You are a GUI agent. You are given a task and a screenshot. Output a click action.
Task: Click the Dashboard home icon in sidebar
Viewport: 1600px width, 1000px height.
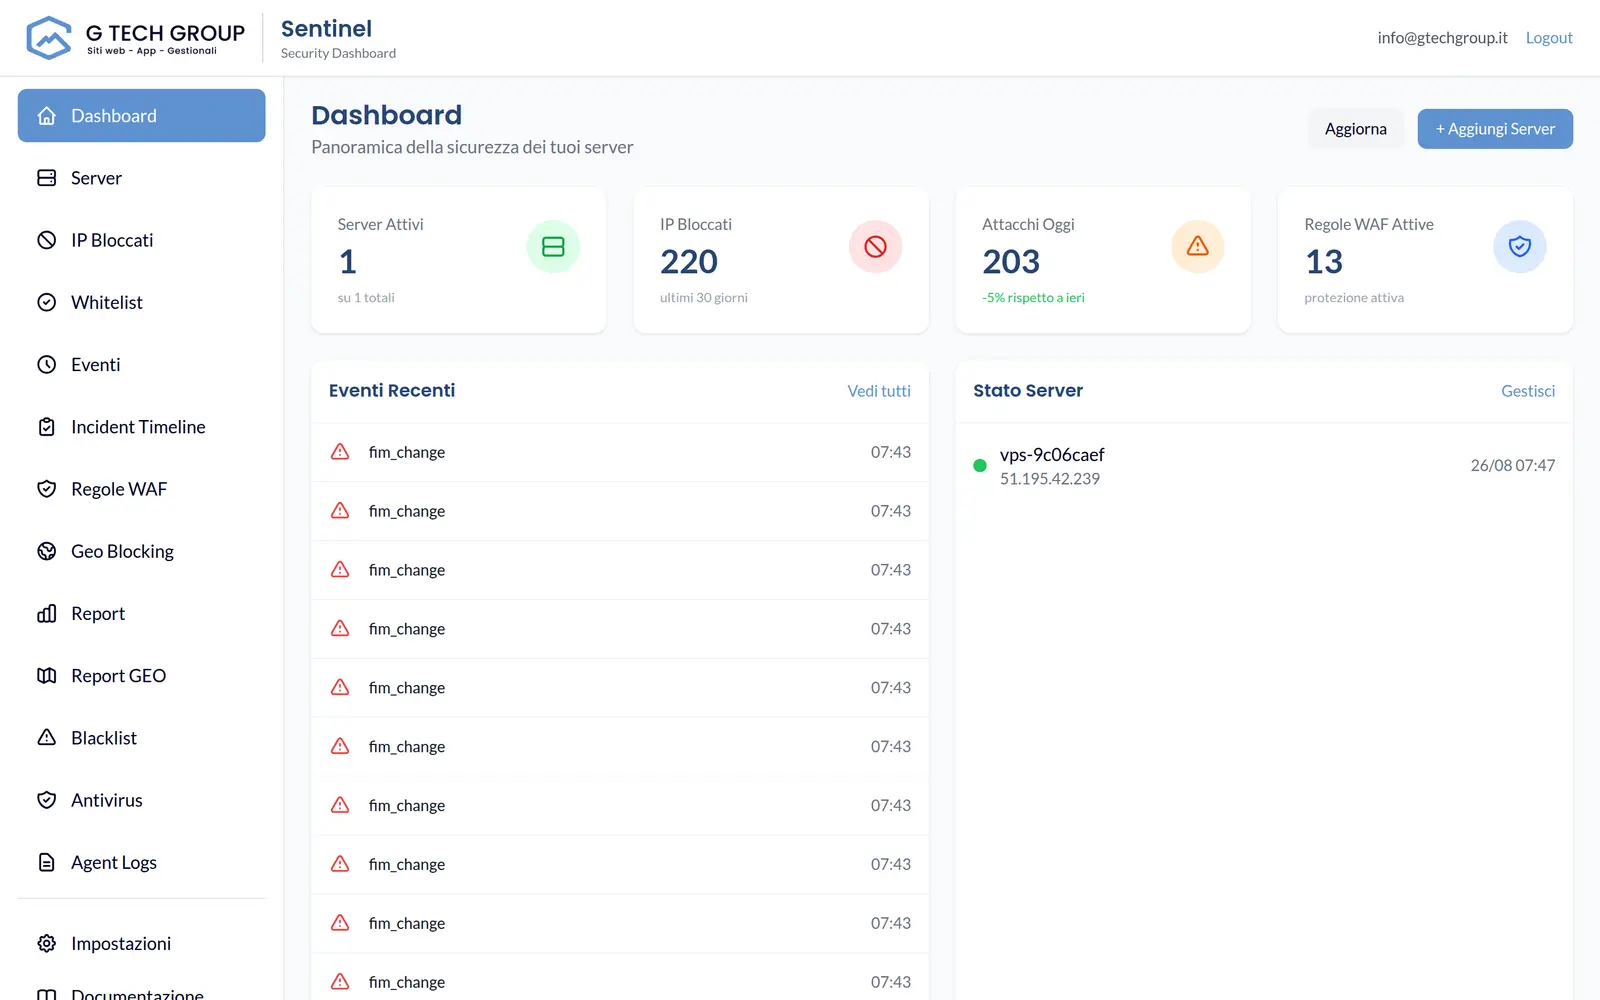pyautogui.click(x=47, y=116)
